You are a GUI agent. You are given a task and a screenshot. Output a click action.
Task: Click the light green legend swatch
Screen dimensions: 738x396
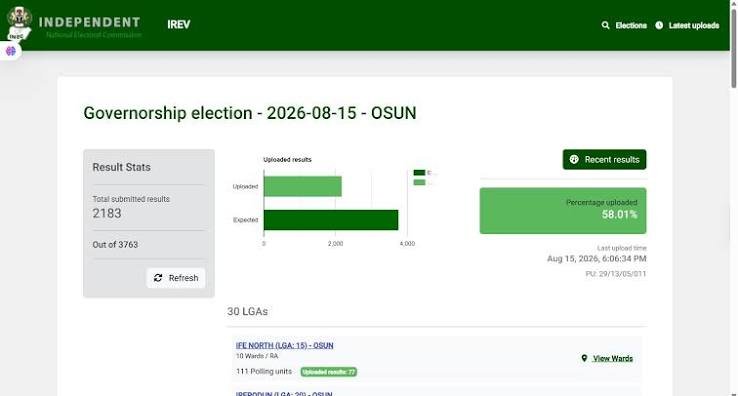419,182
